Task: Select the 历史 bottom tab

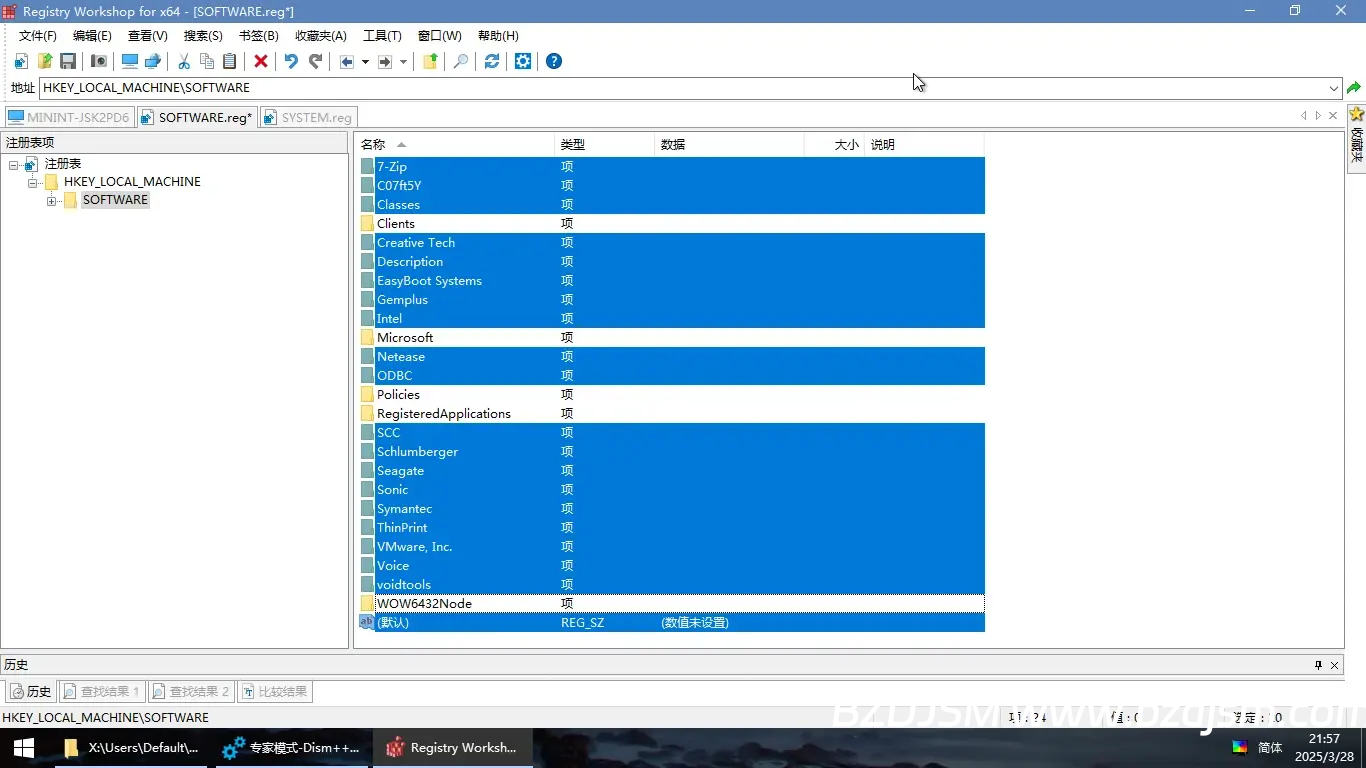Action: click(31, 691)
